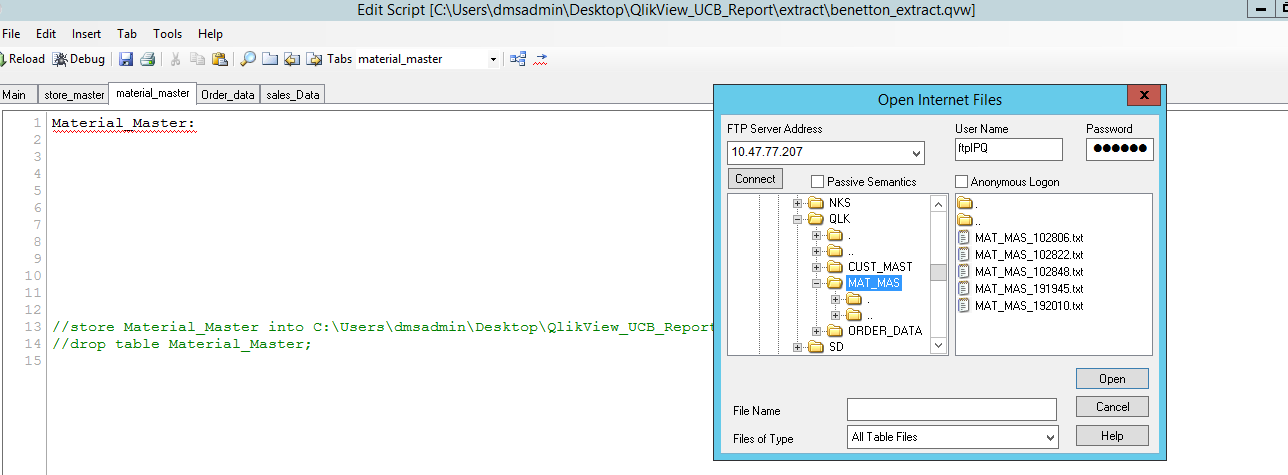Image resolution: width=1288 pixels, height=475 pixels.
Task: Collapse the MAT_MAS folder node
Action: pyautogui.click(x=817, y=283)
